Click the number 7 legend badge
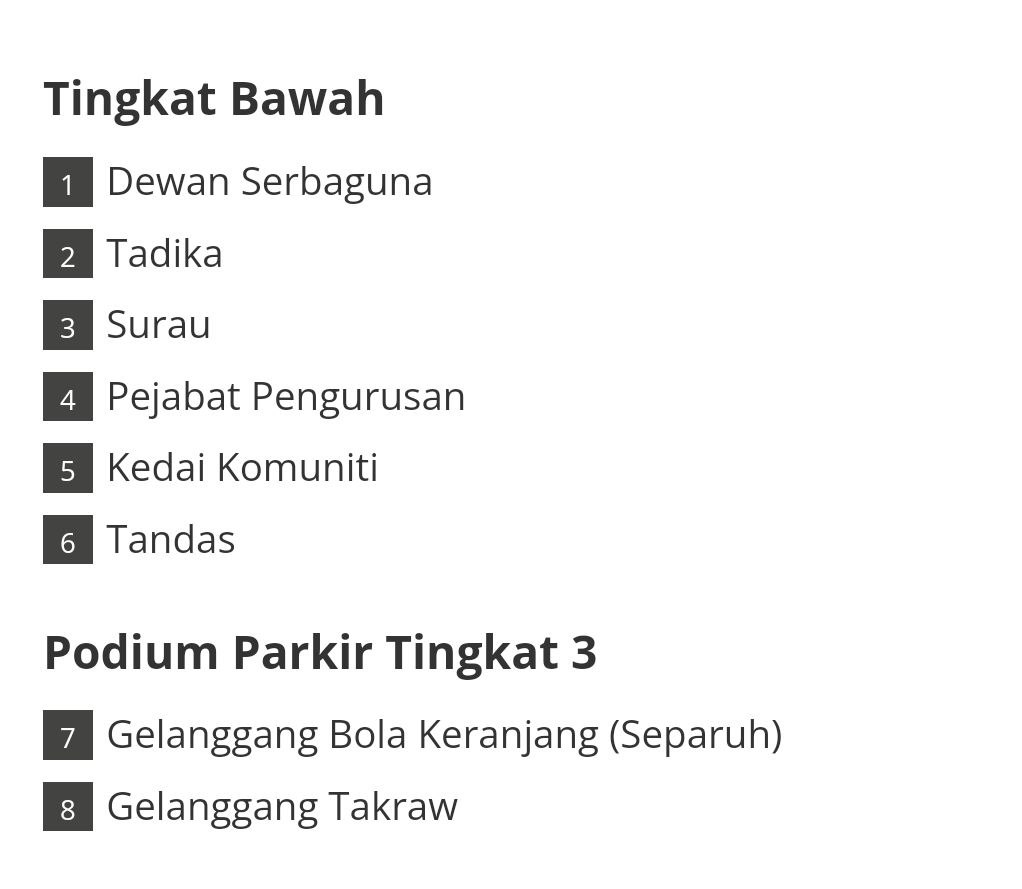Screen dimensions: 1022x889 point(68,735)
